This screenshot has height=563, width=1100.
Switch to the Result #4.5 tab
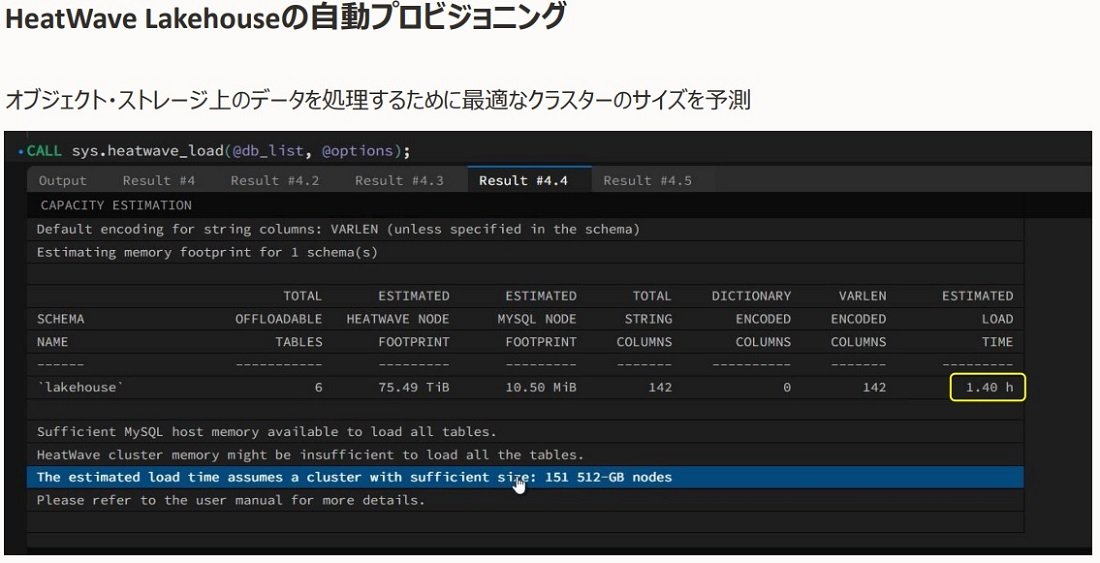[x=648, y=180]
